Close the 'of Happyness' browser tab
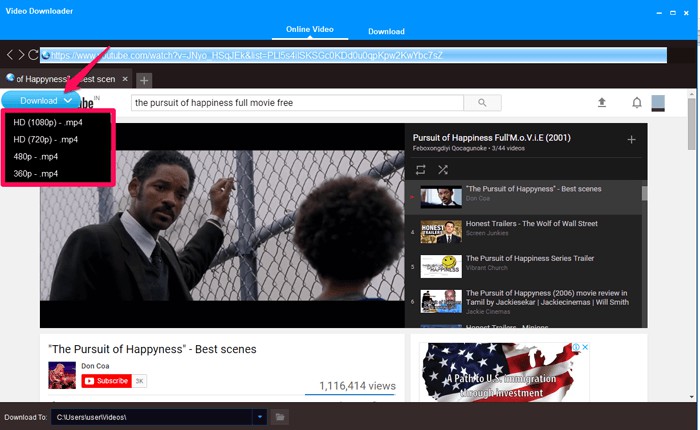The image size is (700, 430). click(x=125, y=79)
